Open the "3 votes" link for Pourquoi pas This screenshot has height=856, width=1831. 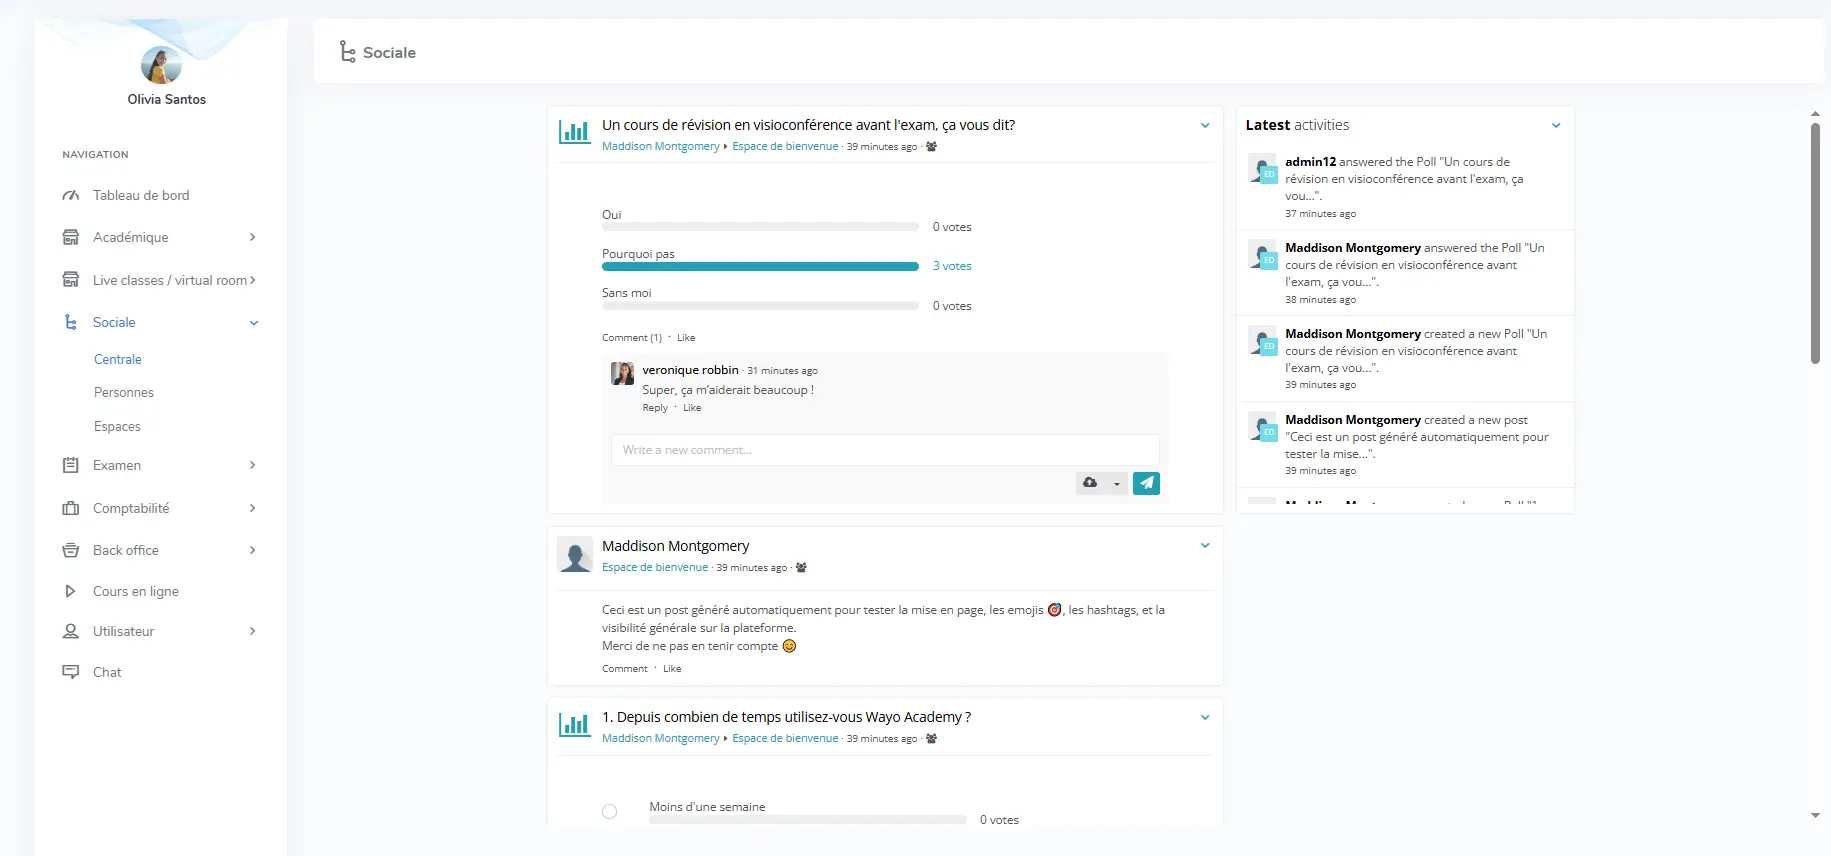[x=951, y=266]
